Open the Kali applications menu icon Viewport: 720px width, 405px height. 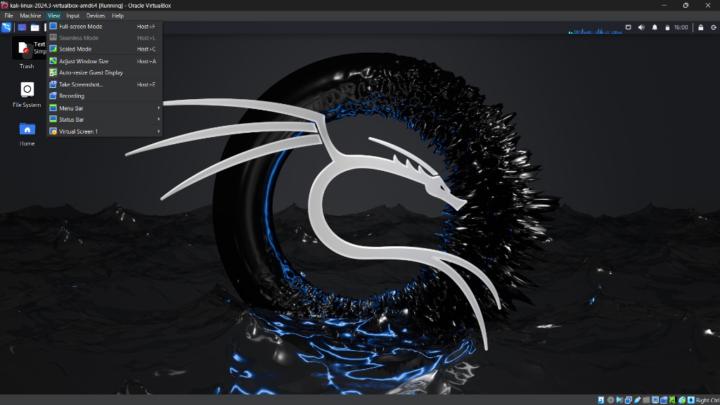click(x=6, y=28)
